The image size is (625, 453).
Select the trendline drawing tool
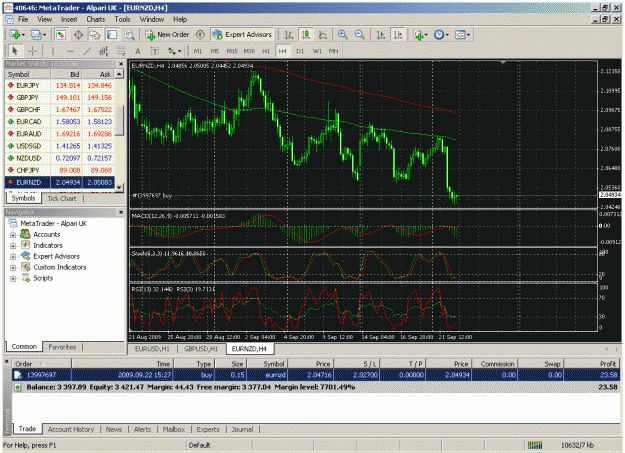[x=86, y=51]
